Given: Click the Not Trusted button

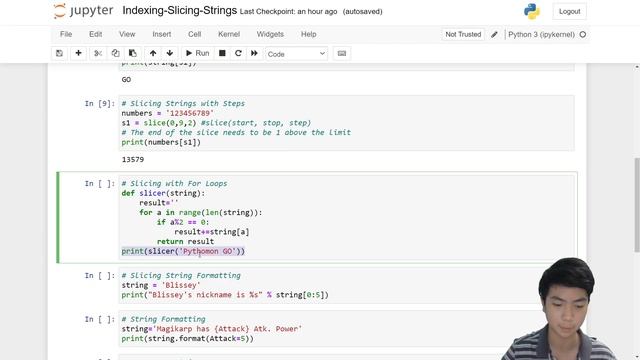Looking at the screenshot, I should pos(463,35).
